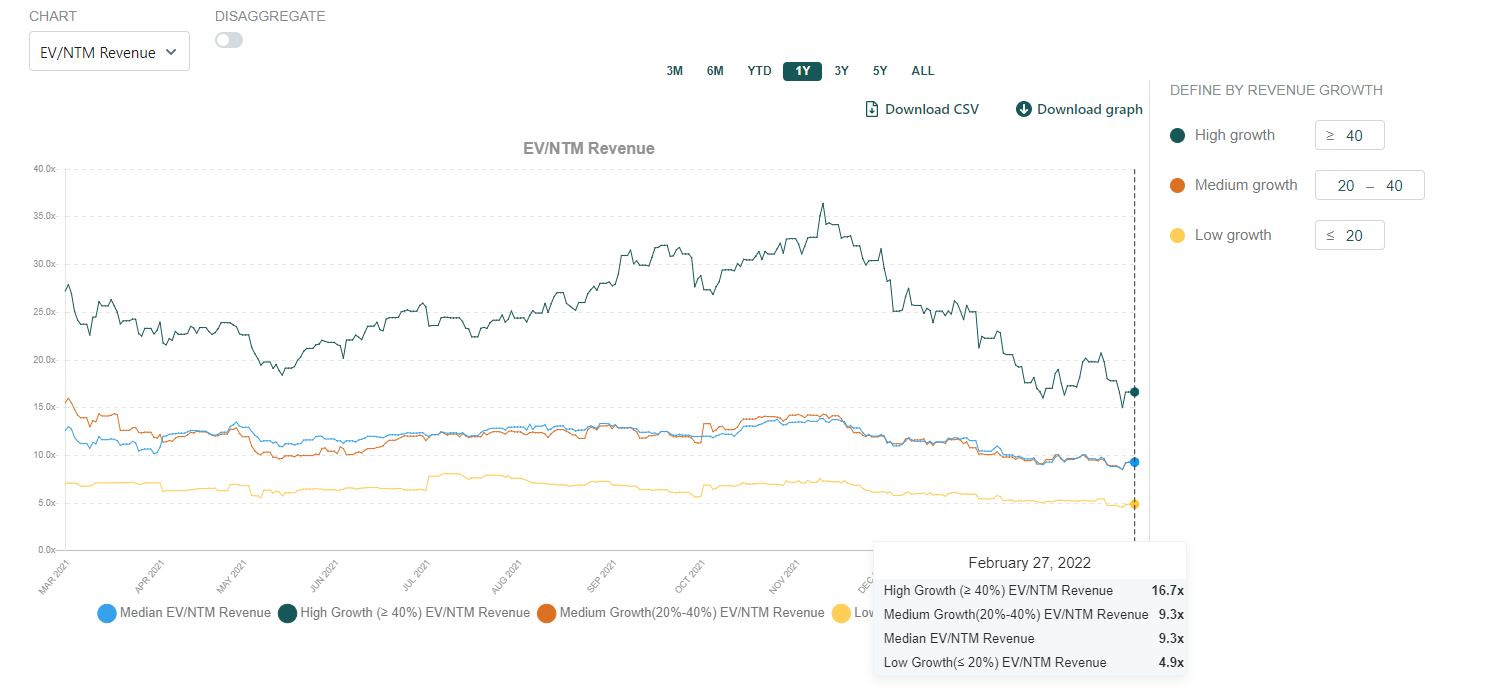Viewport: 1488px width, 690px height.
Task: Select the yellow Low Growth legend marker
Action: [x=843, y=613]
